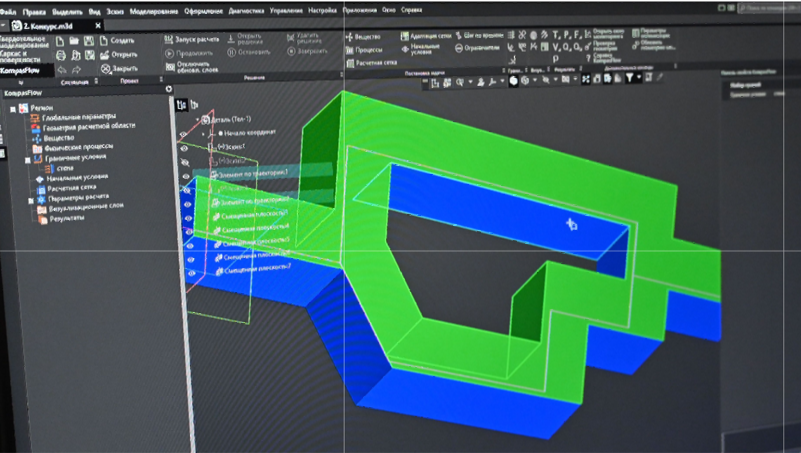The width and height of the screenshot is (801, 453).
Task: Click the Адаптация сетки icon
Action: tap(405, 36)
